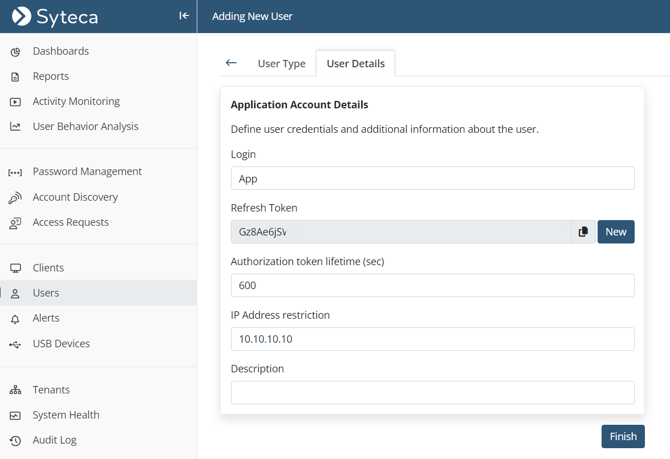Go to Access Requests
Screen dimensions: 670x459
pyautogui.click(x=70, y=222)
